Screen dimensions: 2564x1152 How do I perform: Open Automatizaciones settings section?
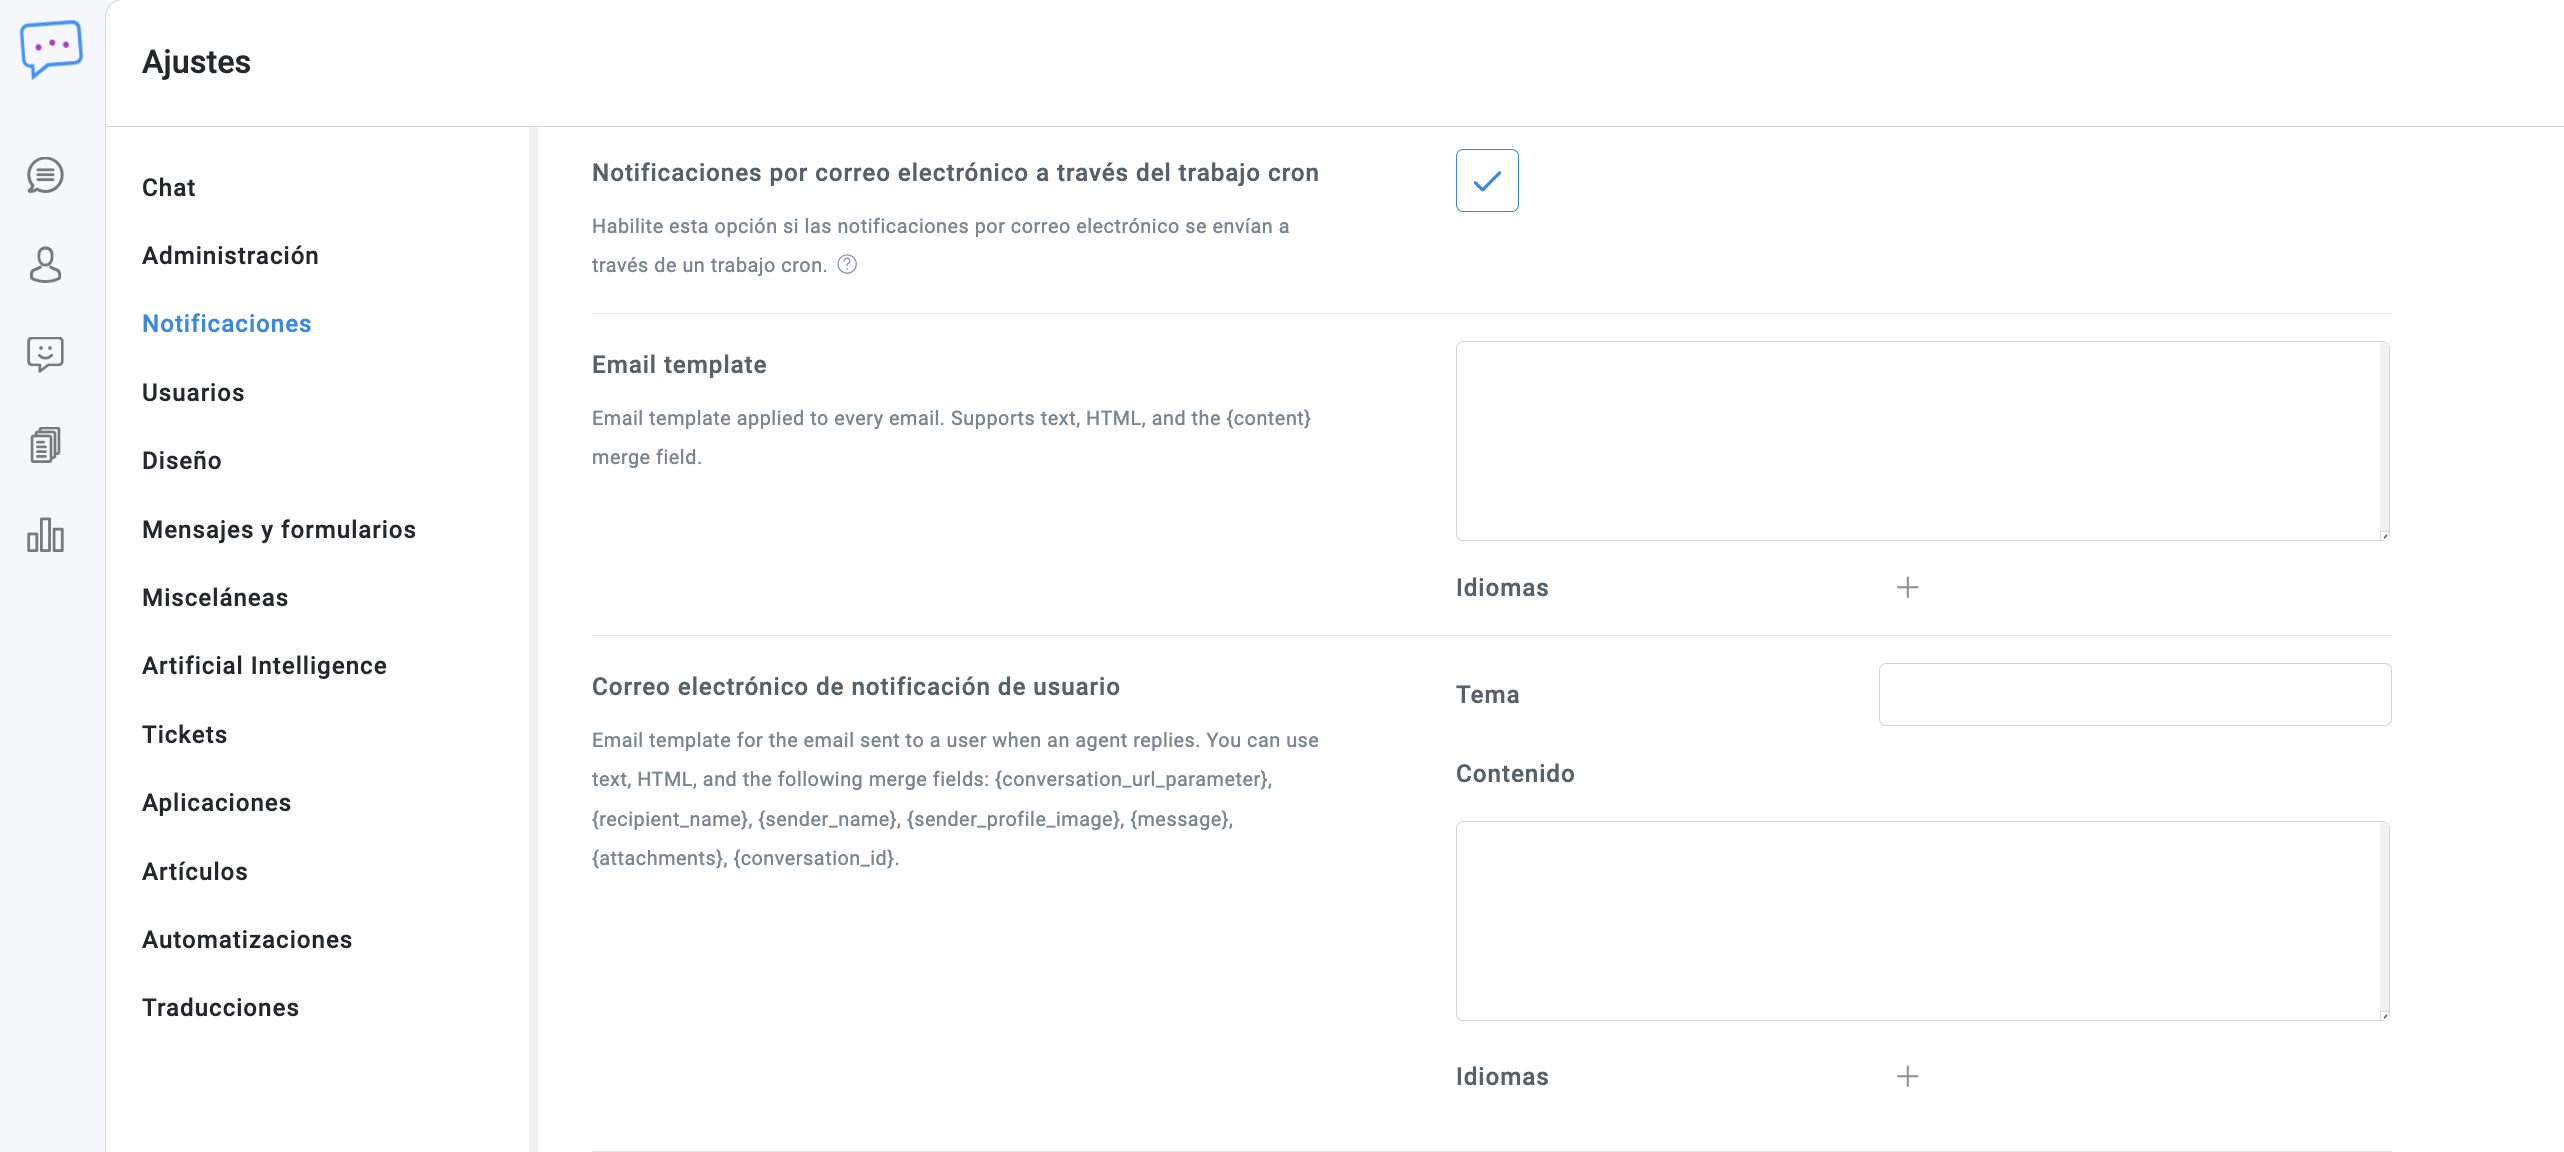(247, 939)
